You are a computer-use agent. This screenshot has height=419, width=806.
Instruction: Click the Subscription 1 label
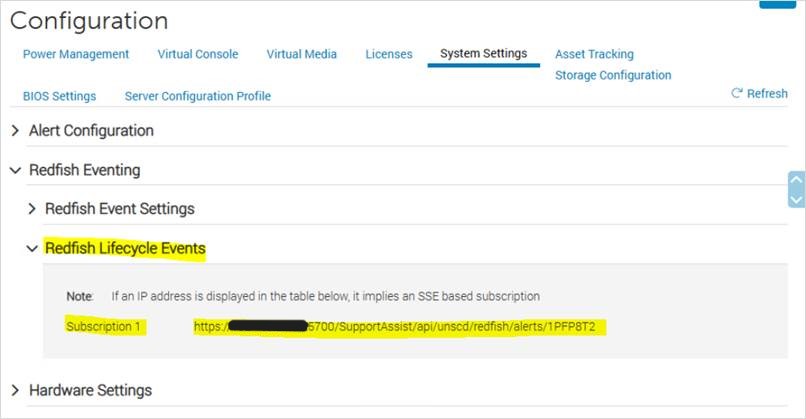point(103,327)
